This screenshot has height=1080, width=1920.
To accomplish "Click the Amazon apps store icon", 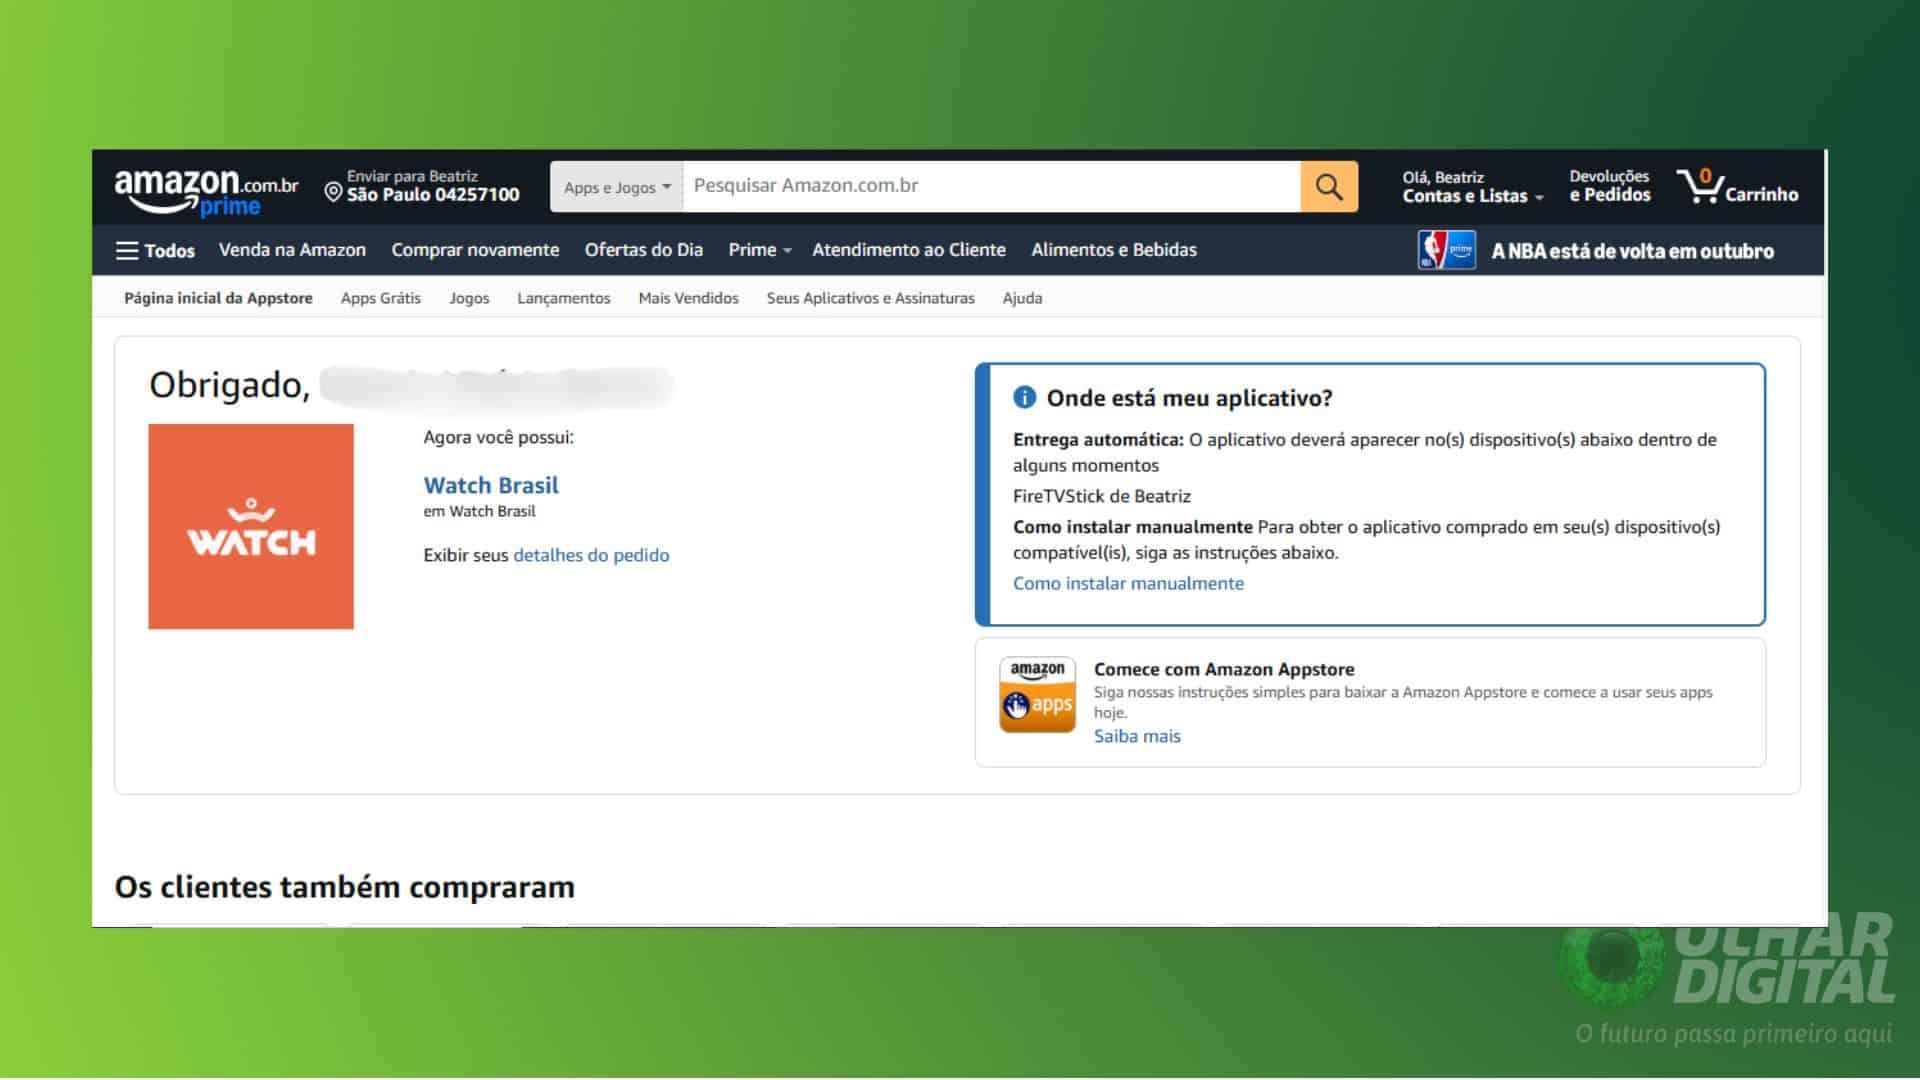I will (x=1037, y=695).
